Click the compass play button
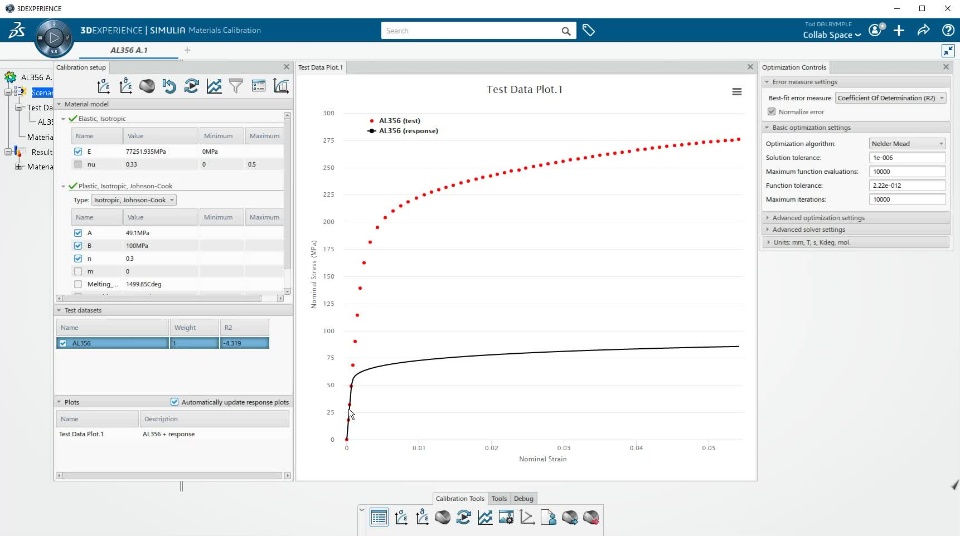This screenshot has width=960, height=536. point(54,38)
